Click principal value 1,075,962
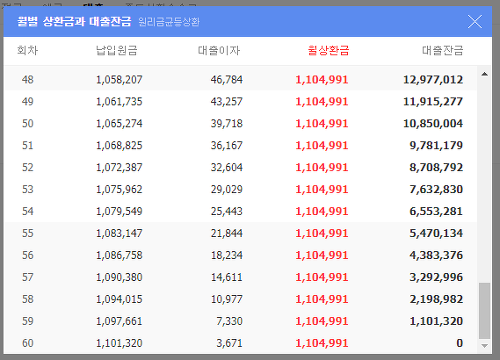The width and height of the screenshot is (500, 360). (119, 189)
